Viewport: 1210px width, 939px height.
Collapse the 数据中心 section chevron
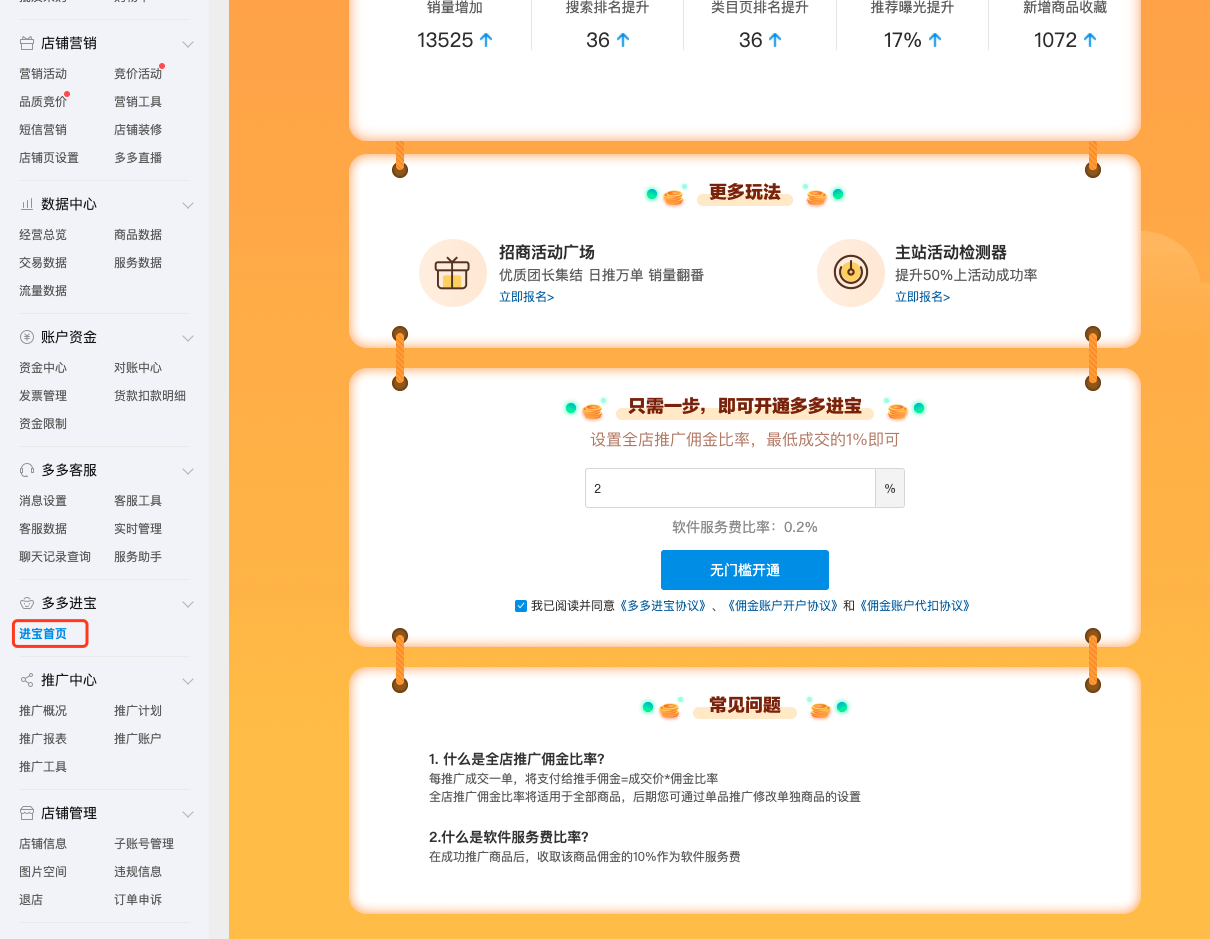tap(188, 205)
